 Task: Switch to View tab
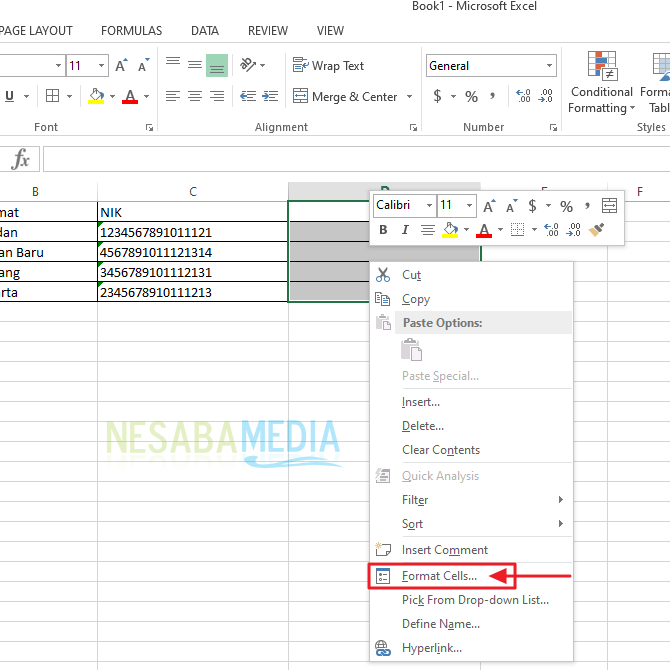tap(330, 31)
